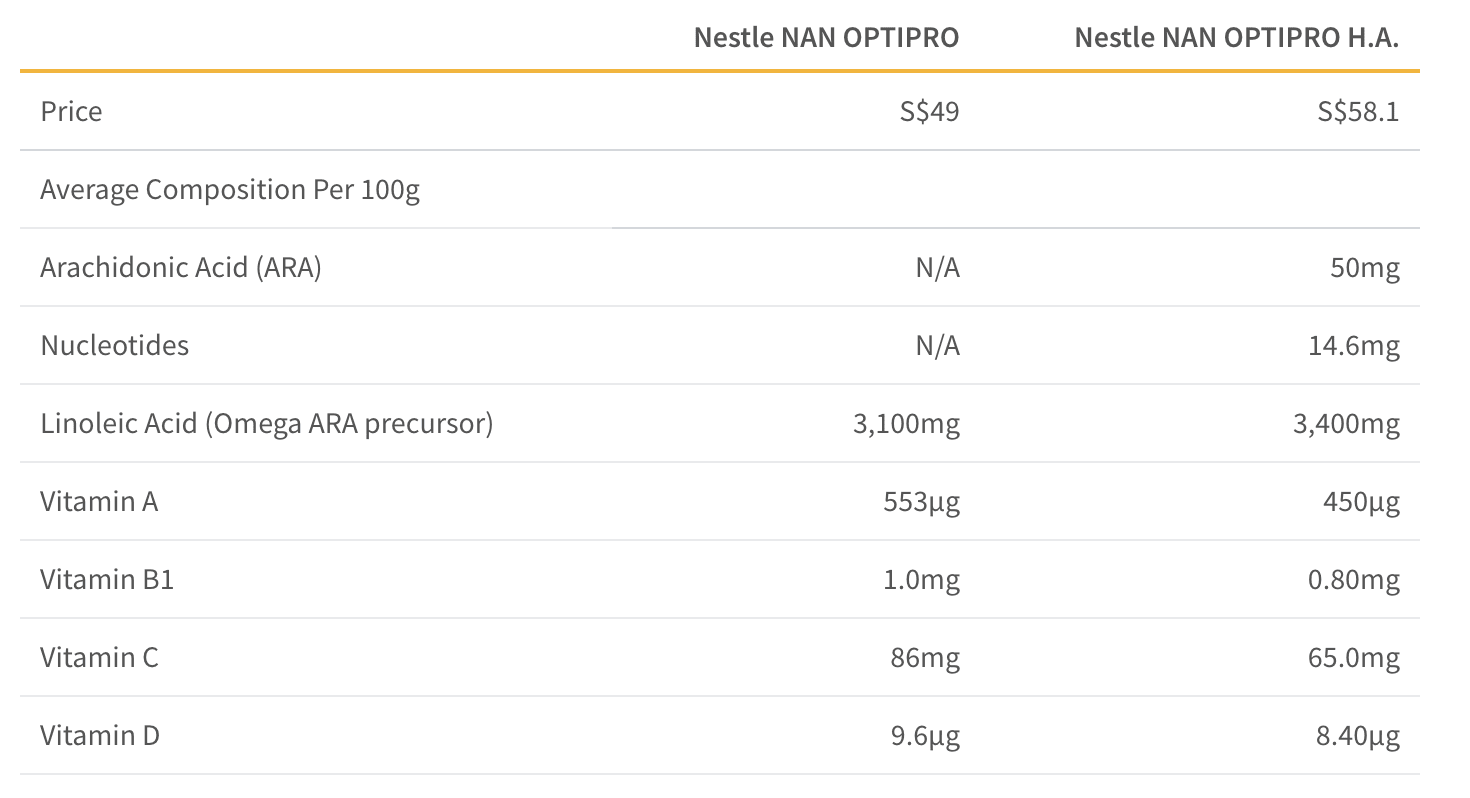Click the Nestle NAN OPTIPRO H.A. column header
1470x798 pixels.
(x=1236, y=38)
